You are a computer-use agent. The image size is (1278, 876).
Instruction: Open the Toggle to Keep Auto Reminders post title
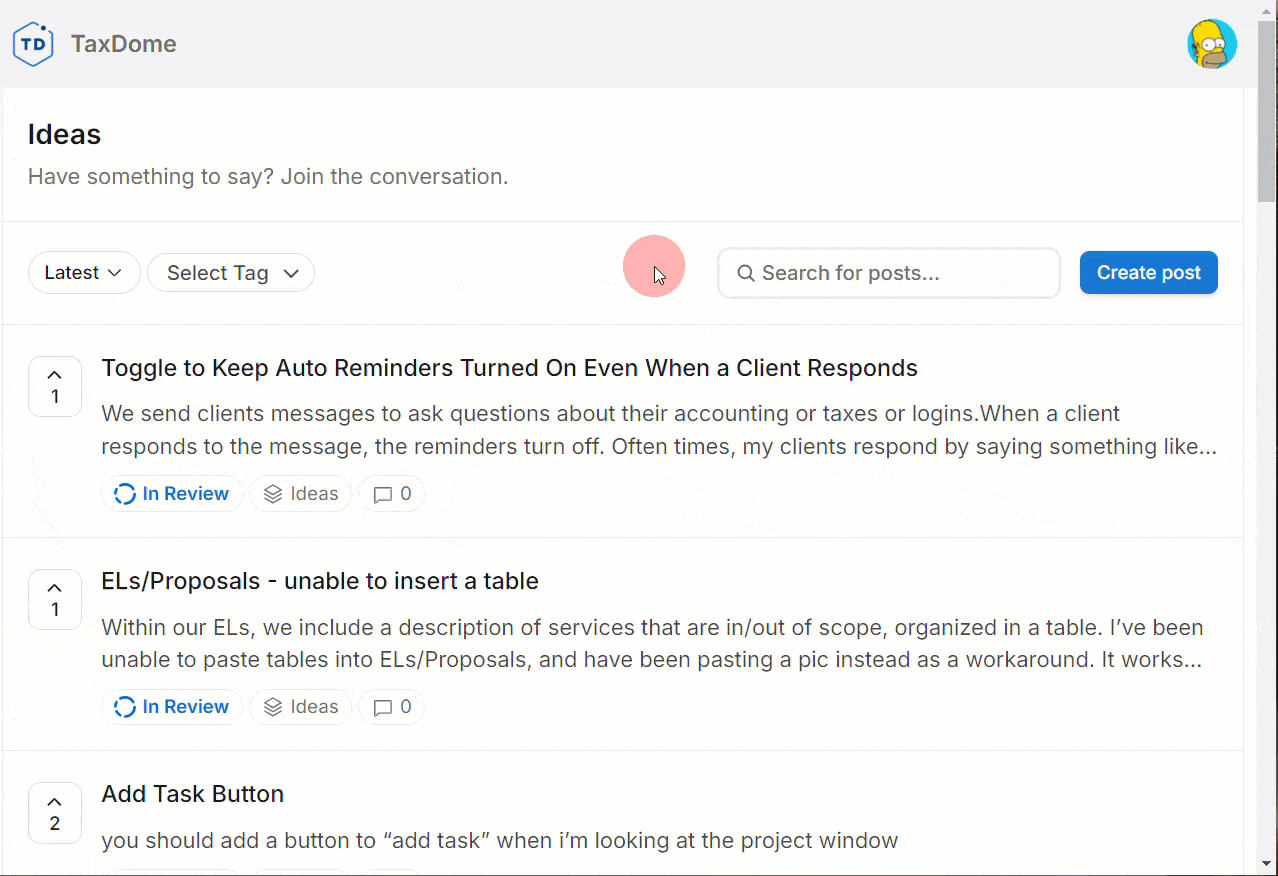pyautogui.click(x=509, y=368)
